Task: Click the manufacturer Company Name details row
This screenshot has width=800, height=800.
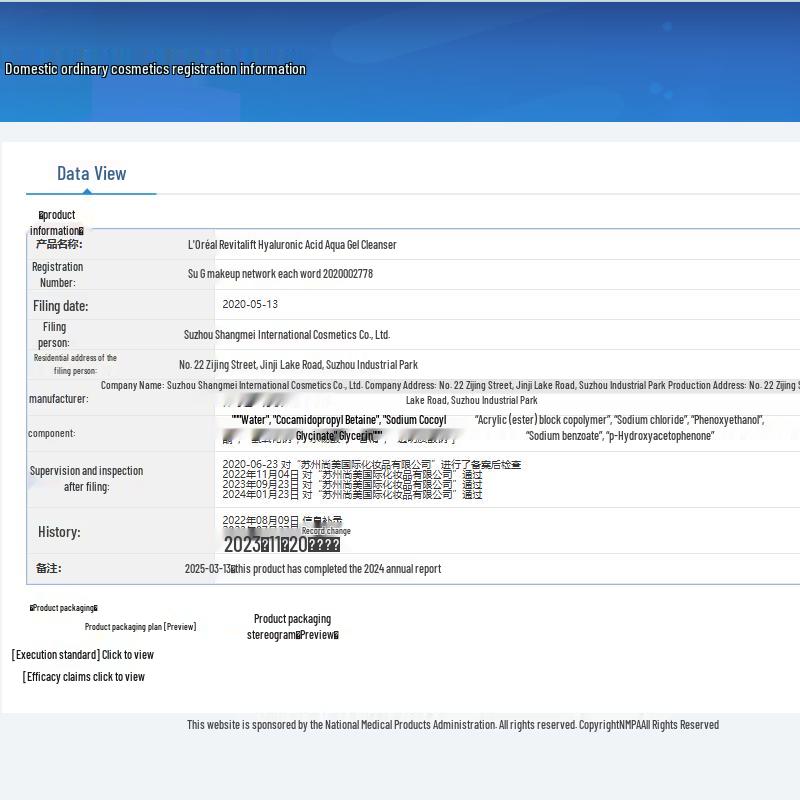Action: click(x=450, y=386)
